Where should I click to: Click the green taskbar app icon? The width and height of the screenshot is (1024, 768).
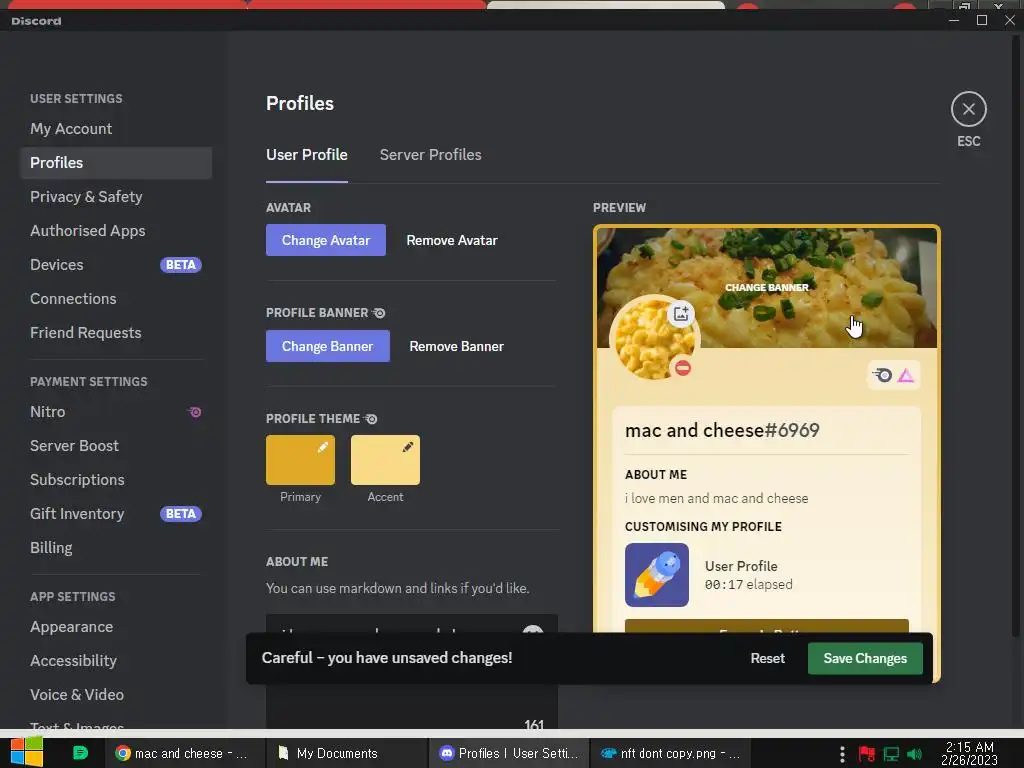tap(80, 753)
